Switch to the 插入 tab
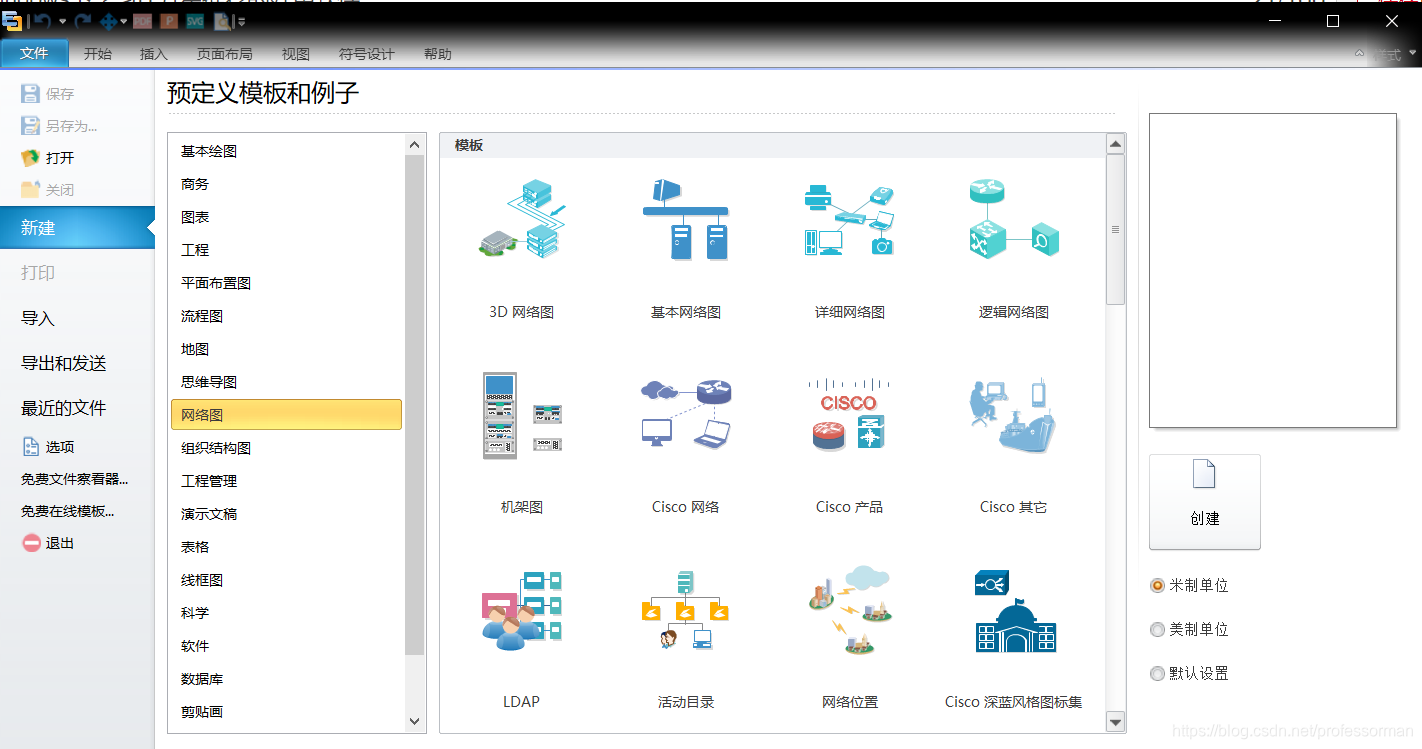The width and height of the screenshot is (1422, 749). click(154, 54)
